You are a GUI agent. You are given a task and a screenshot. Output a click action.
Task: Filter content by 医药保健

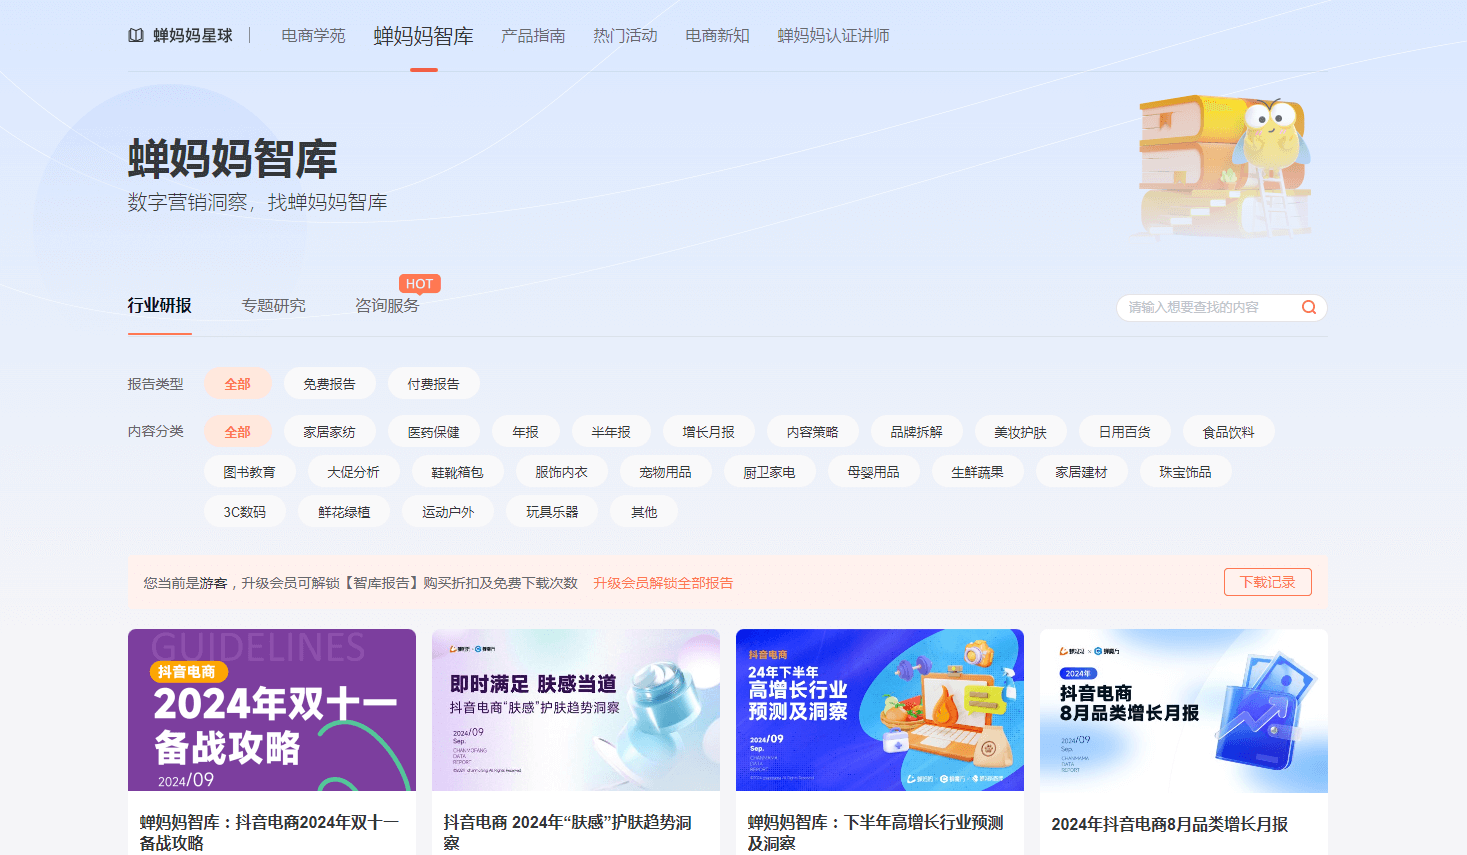click(434, 432)
